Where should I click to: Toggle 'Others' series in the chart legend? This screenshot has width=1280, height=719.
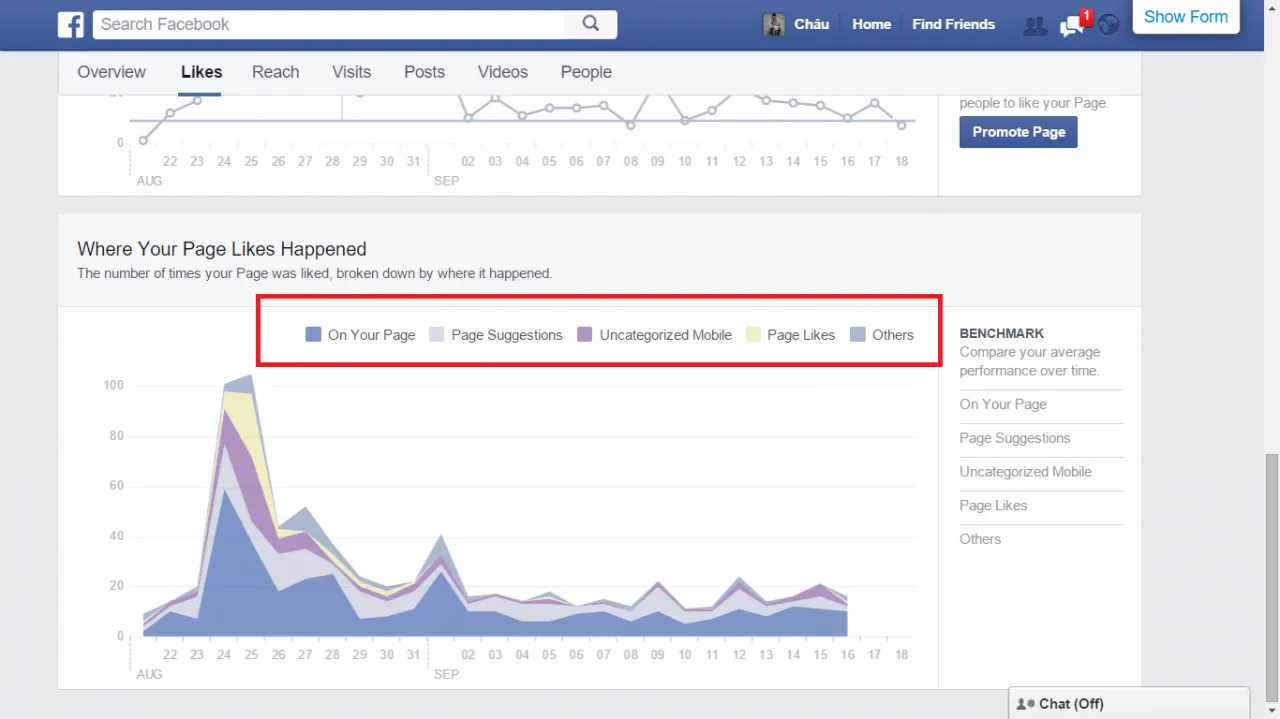click(x=883, y=334)
